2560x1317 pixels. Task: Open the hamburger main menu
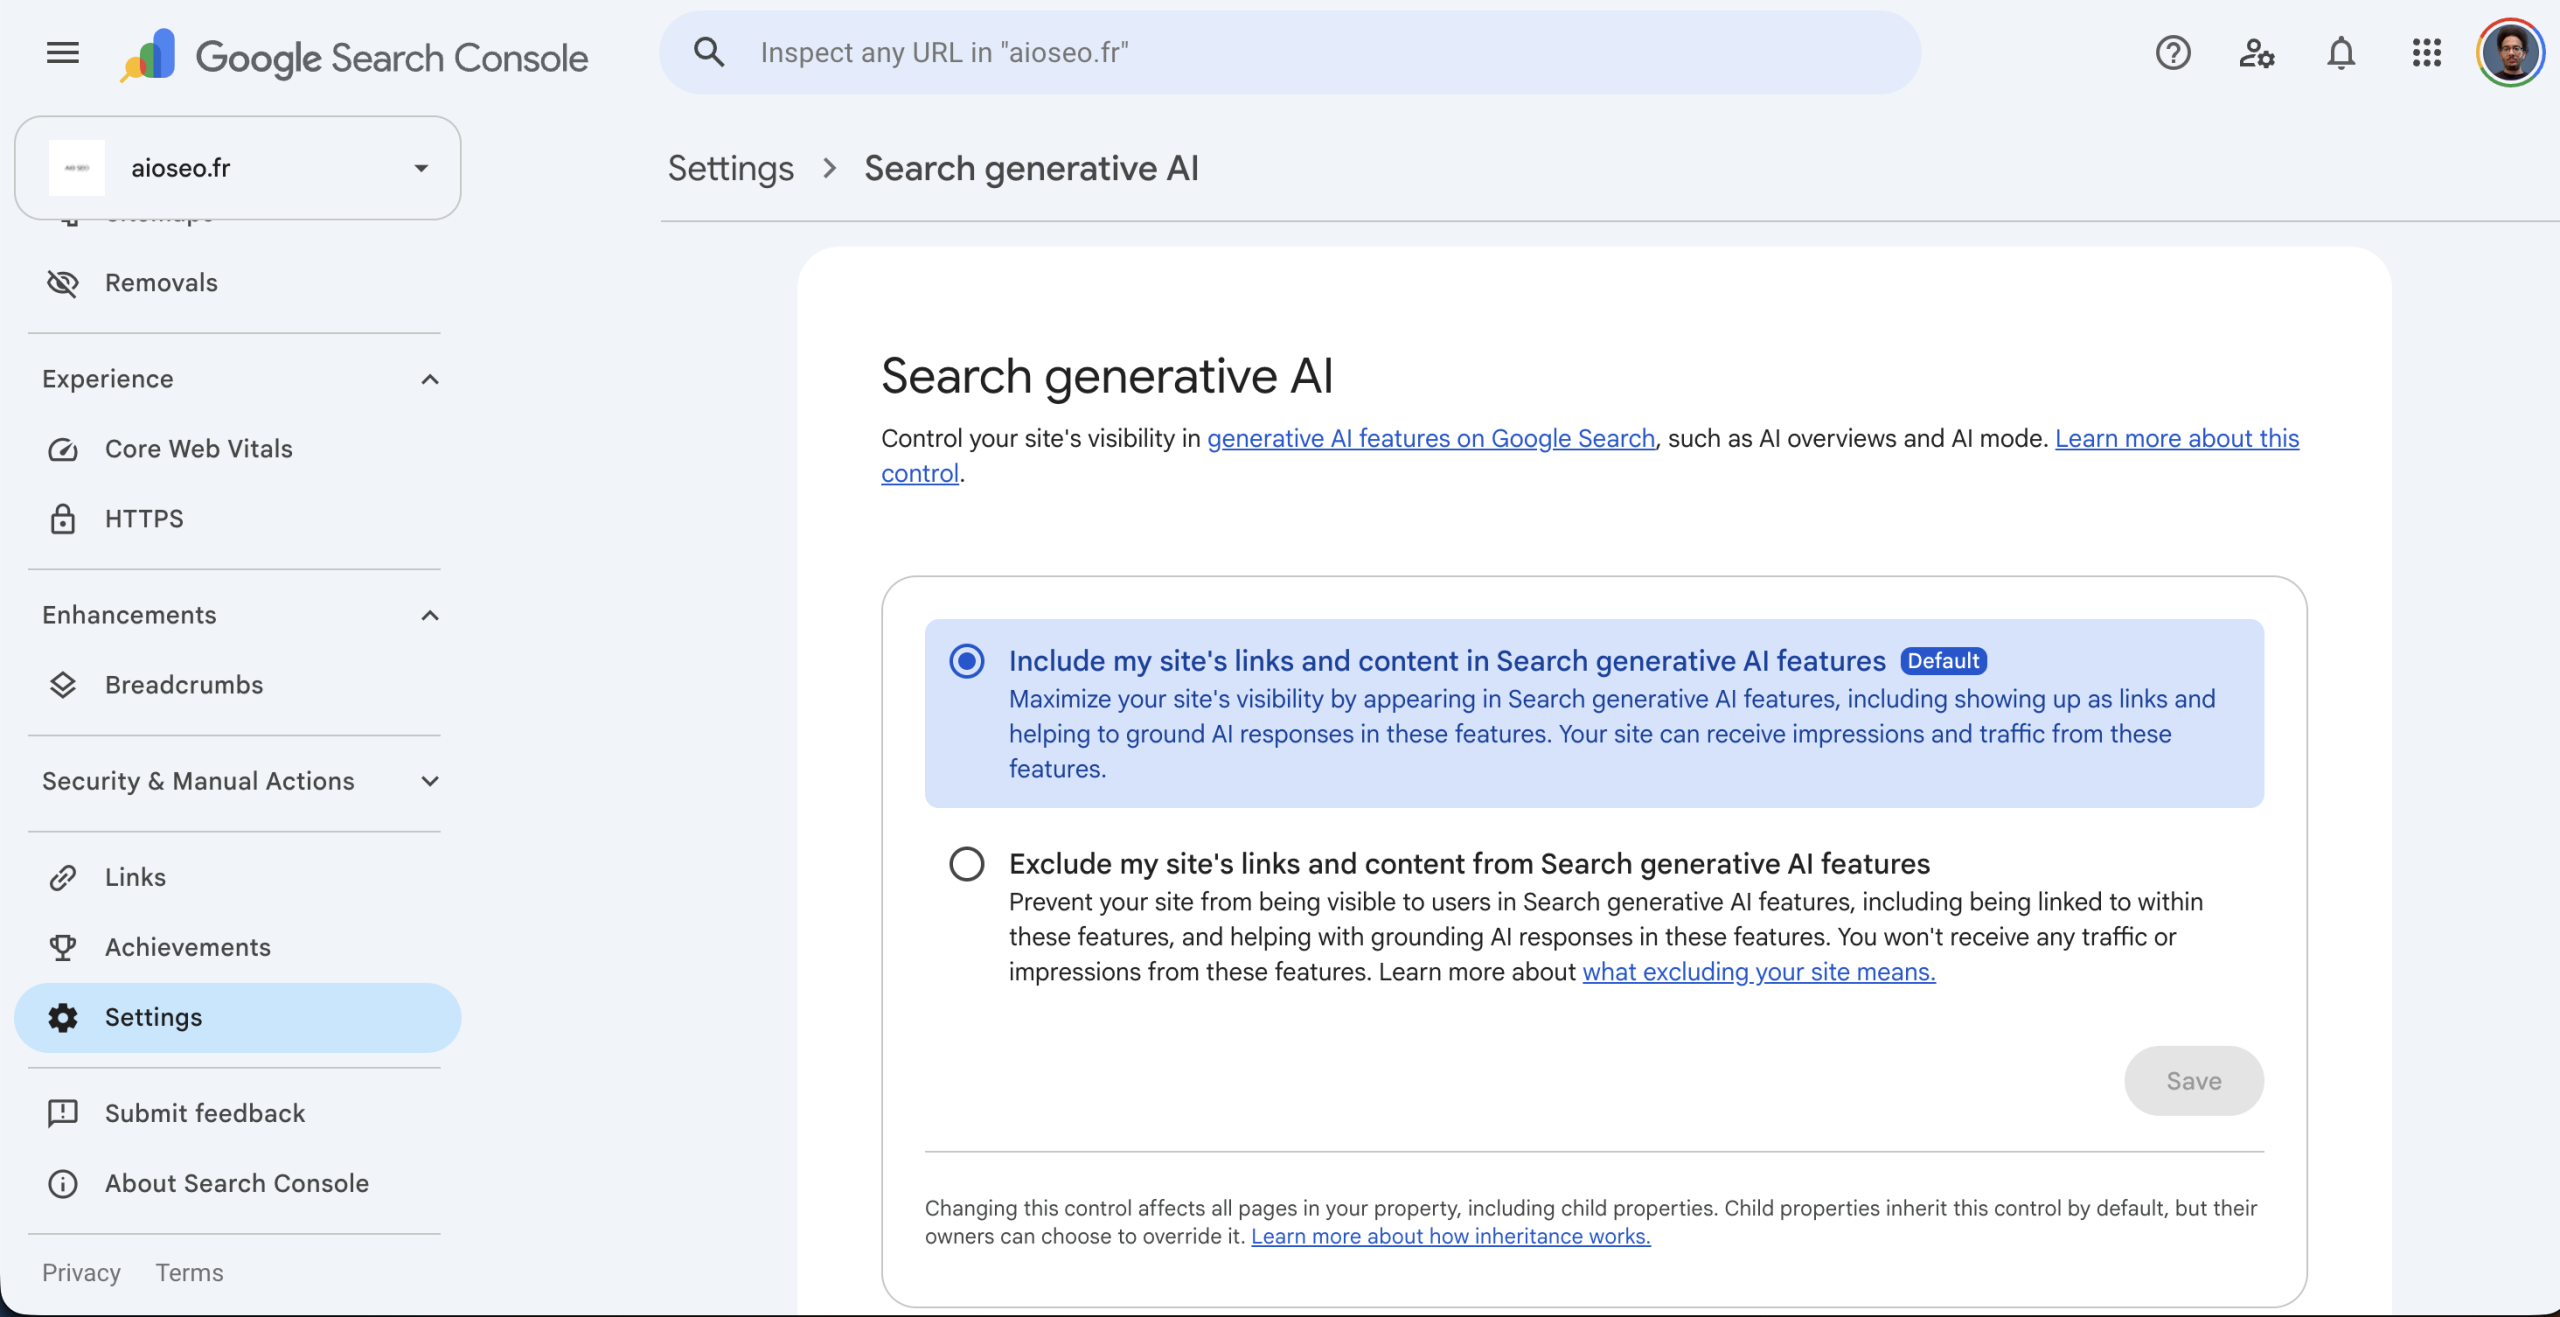63,52
